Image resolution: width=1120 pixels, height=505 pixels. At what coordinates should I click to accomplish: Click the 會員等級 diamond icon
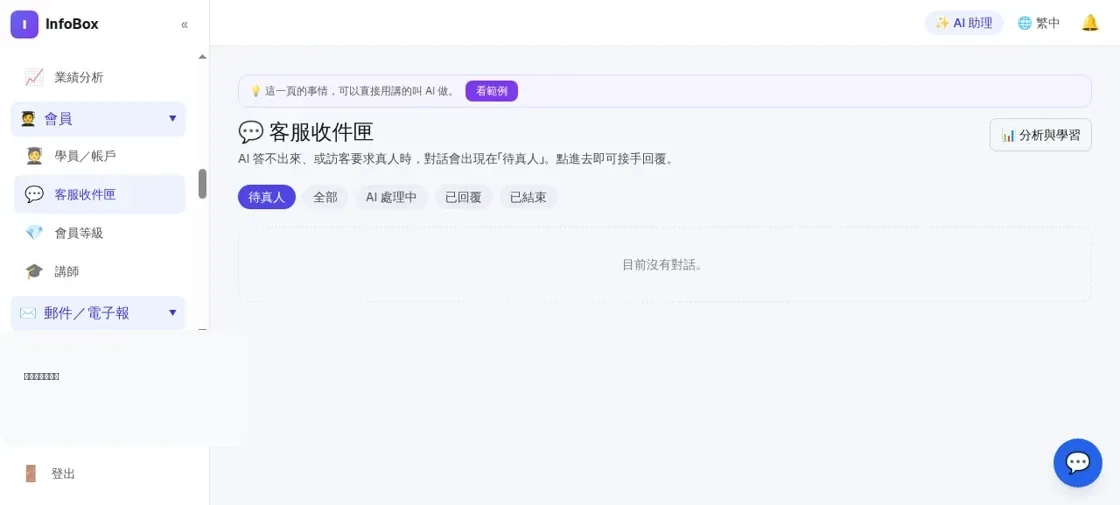coord(34,233)
